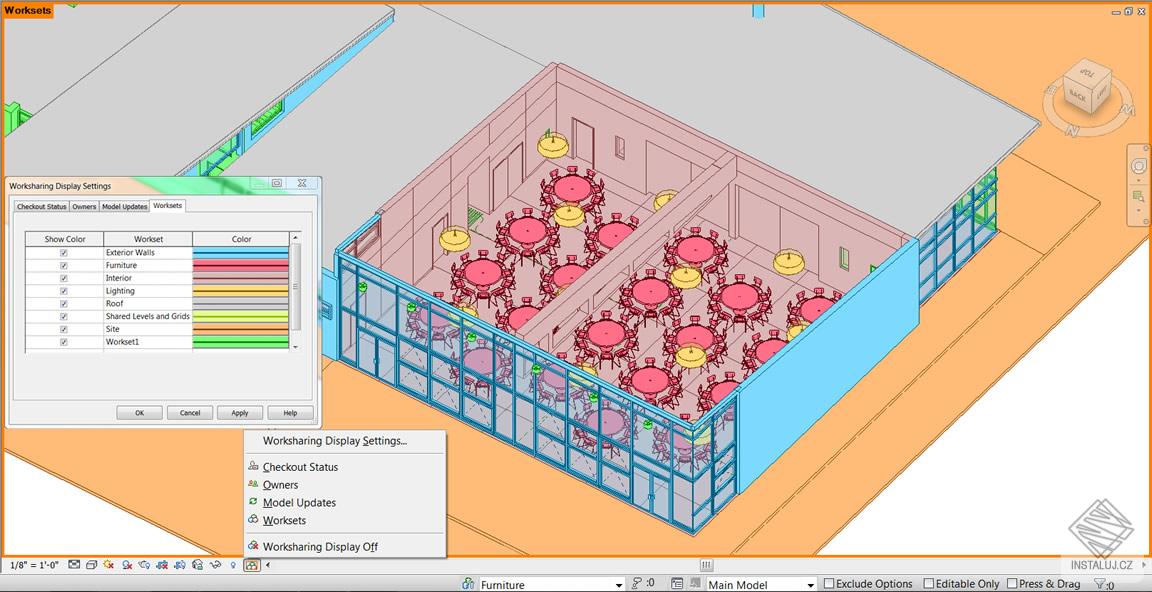This screenshot has width=1152, height=592.
Task: Open the Main Model design options dropdown
Action: (810, 583)
